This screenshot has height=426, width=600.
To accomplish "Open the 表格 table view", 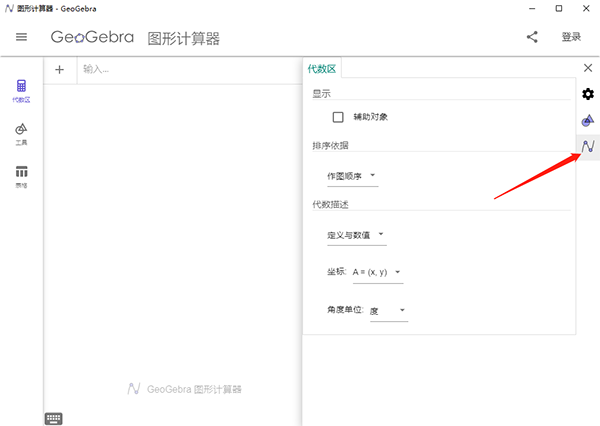I will point(21,177).
